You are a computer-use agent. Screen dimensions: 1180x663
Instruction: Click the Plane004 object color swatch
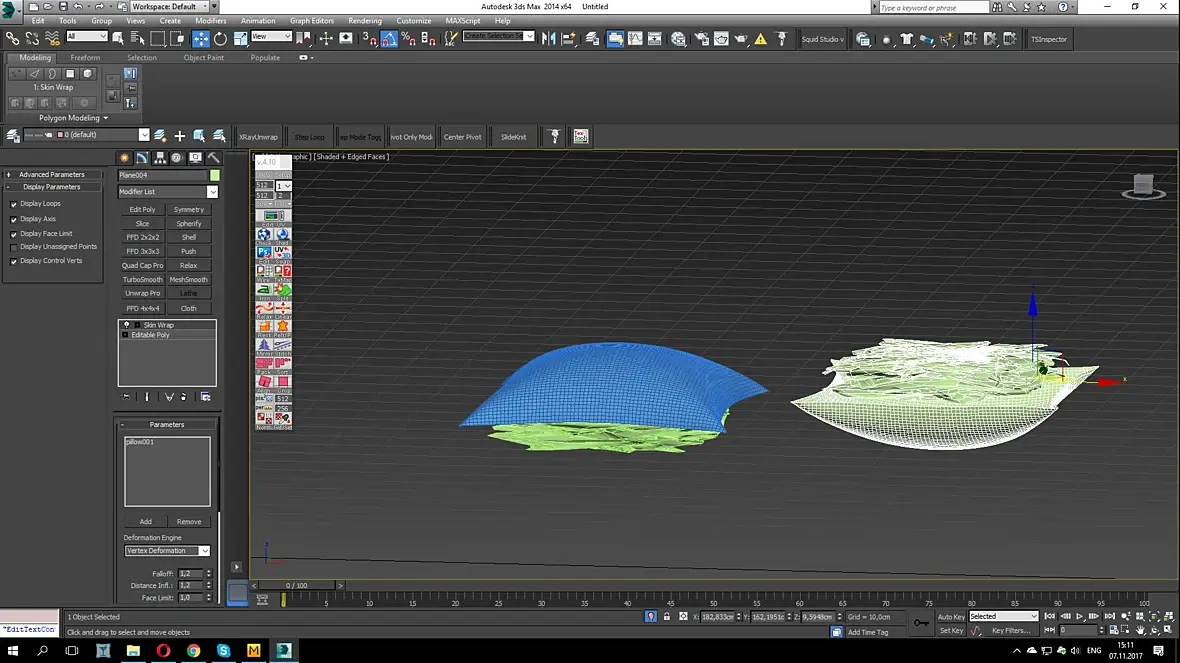pos(215,175)
